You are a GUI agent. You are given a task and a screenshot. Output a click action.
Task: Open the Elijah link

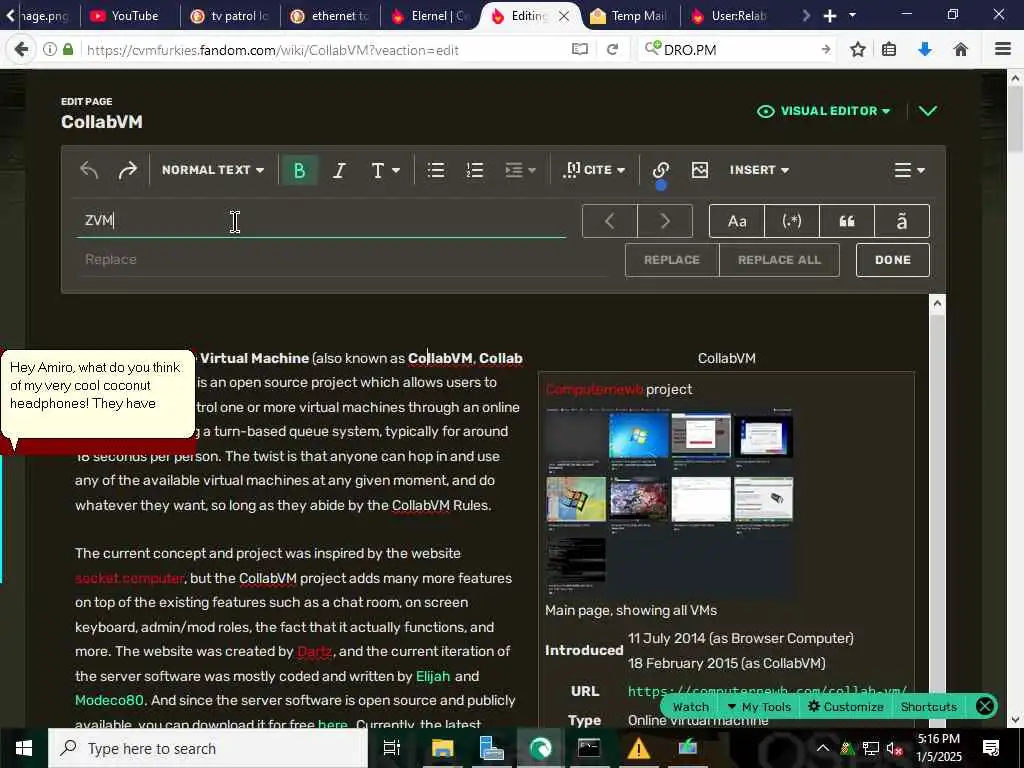(433, 677)
